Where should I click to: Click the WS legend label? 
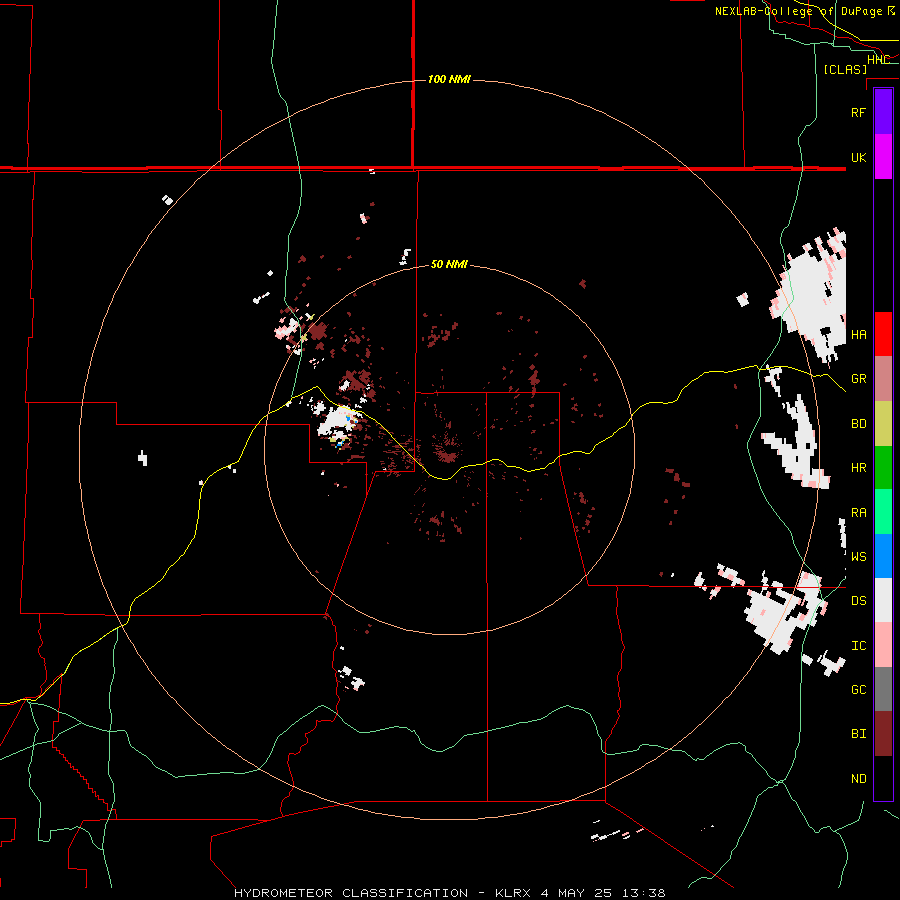point(858,556)
